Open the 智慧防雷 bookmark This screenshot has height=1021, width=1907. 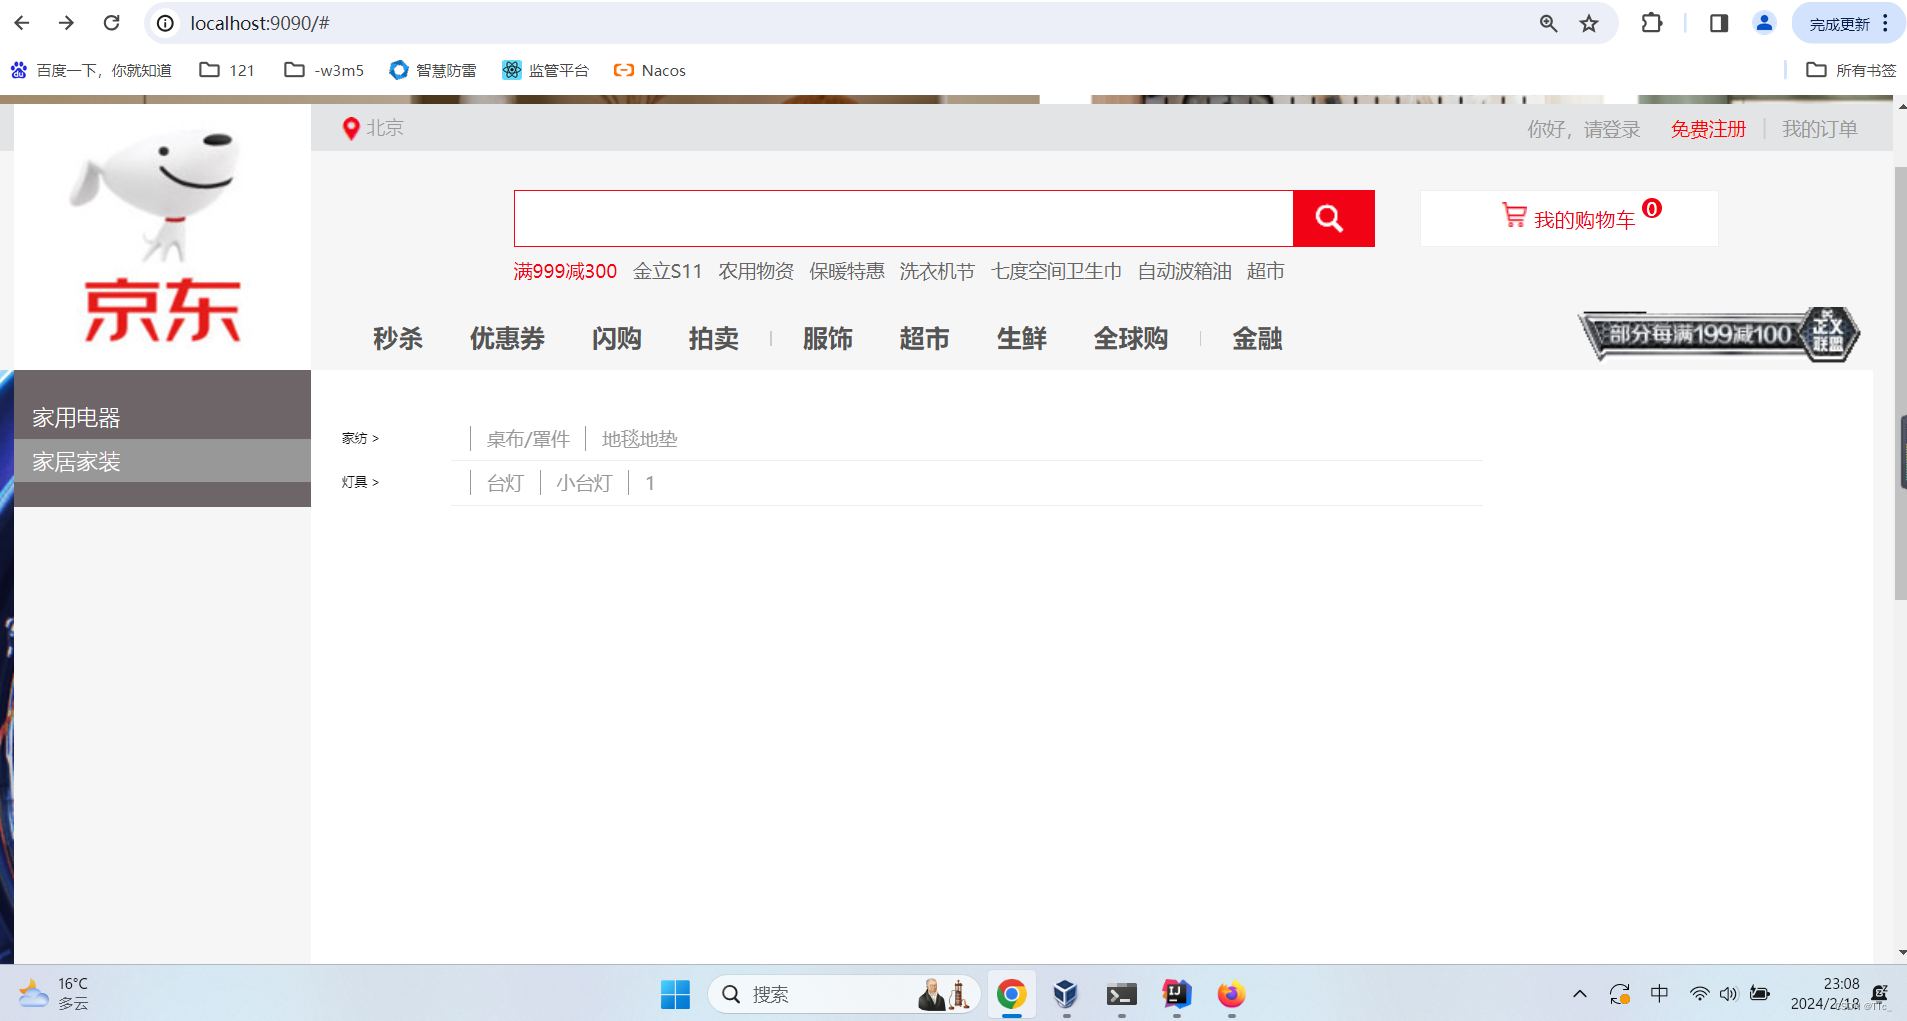click(433, 70)
